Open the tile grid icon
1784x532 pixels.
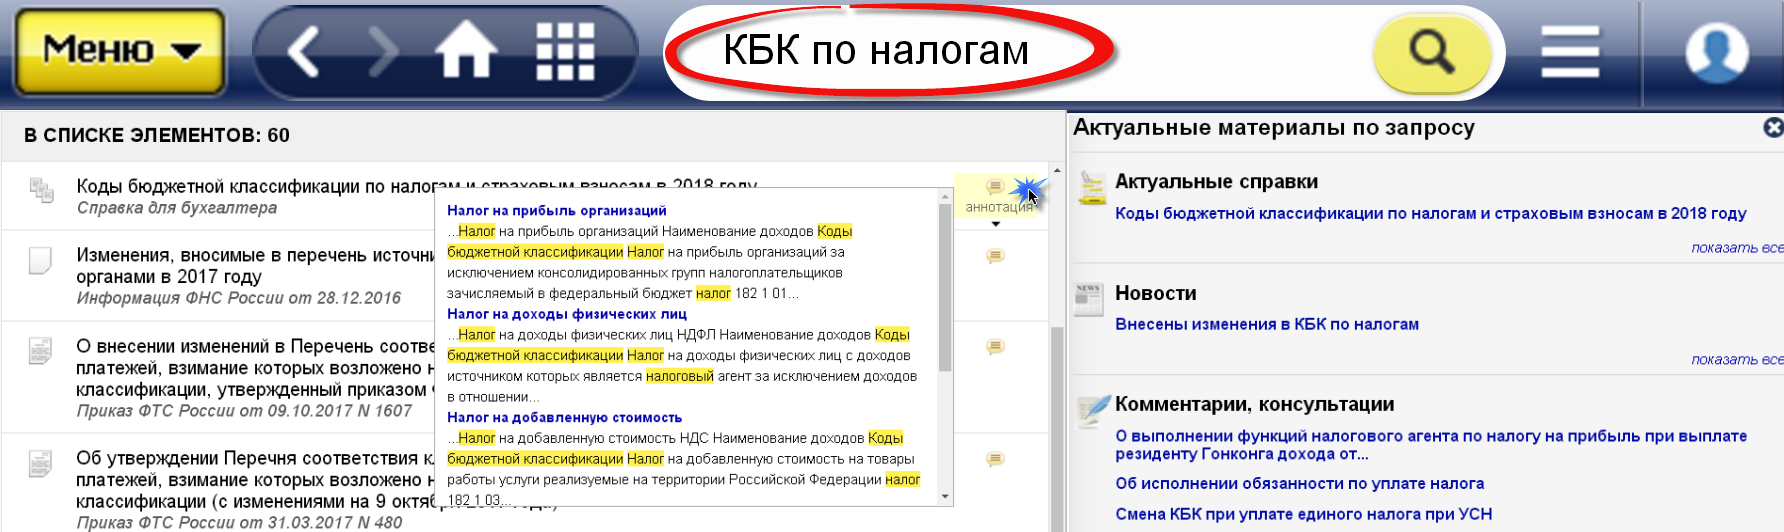coord(565,50)
